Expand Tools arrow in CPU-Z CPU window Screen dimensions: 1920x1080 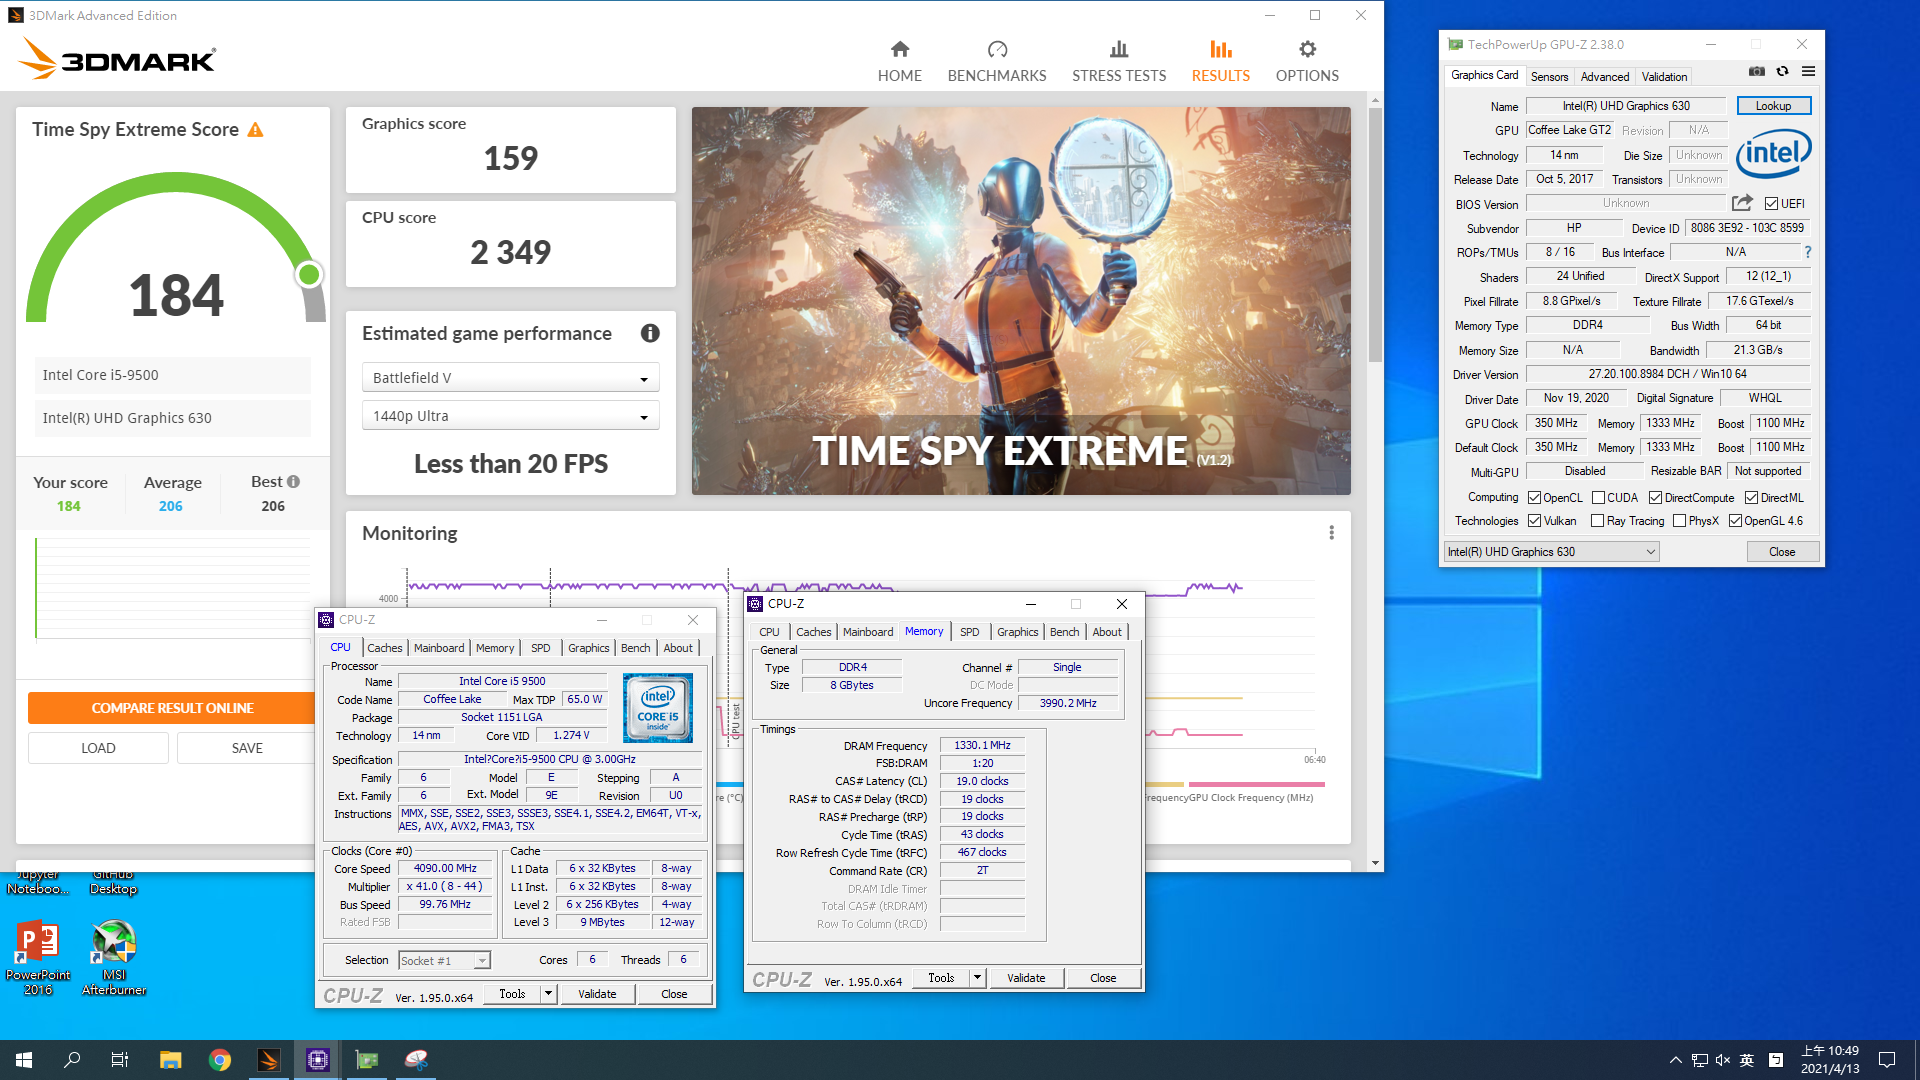point(548,993)
